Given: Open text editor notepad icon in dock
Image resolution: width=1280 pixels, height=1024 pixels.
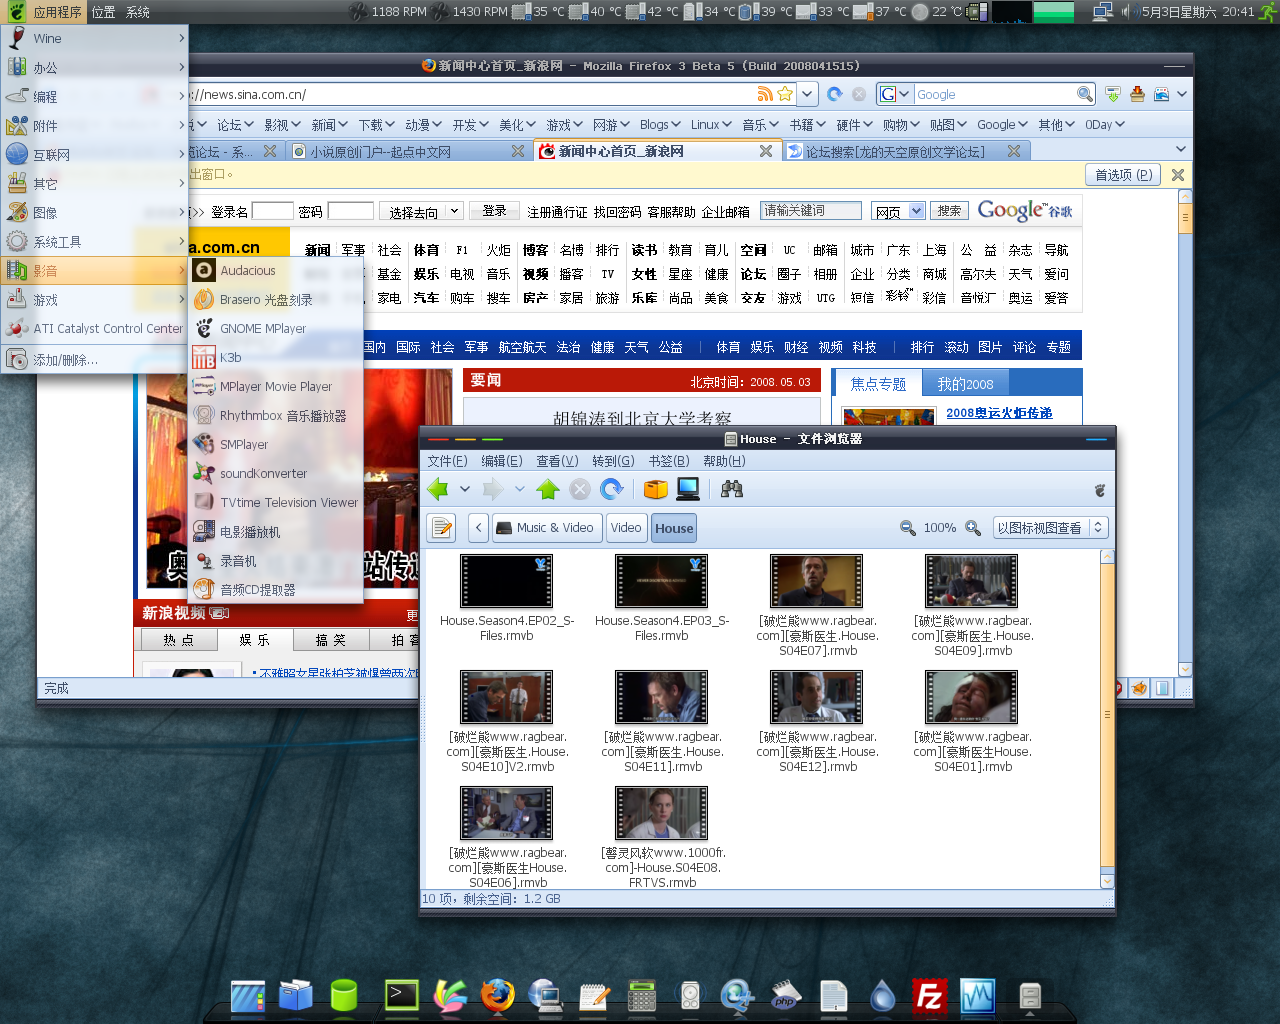Looking at the screenshot, I should [x=594, y=996].
